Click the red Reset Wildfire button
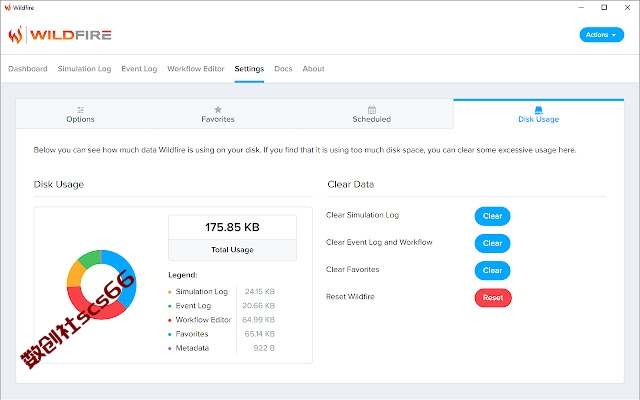 [x=493, y=298]
